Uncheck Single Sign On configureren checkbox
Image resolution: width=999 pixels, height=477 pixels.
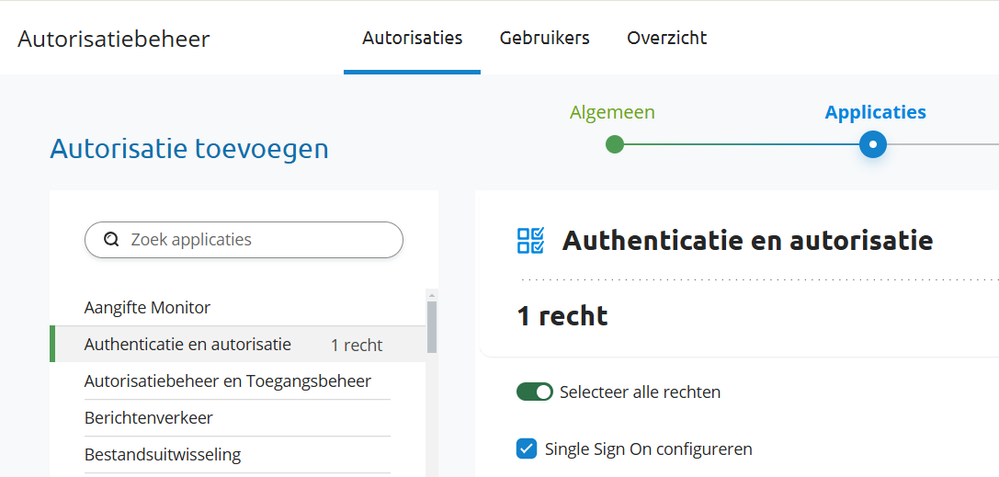click(x=527, y=448)
